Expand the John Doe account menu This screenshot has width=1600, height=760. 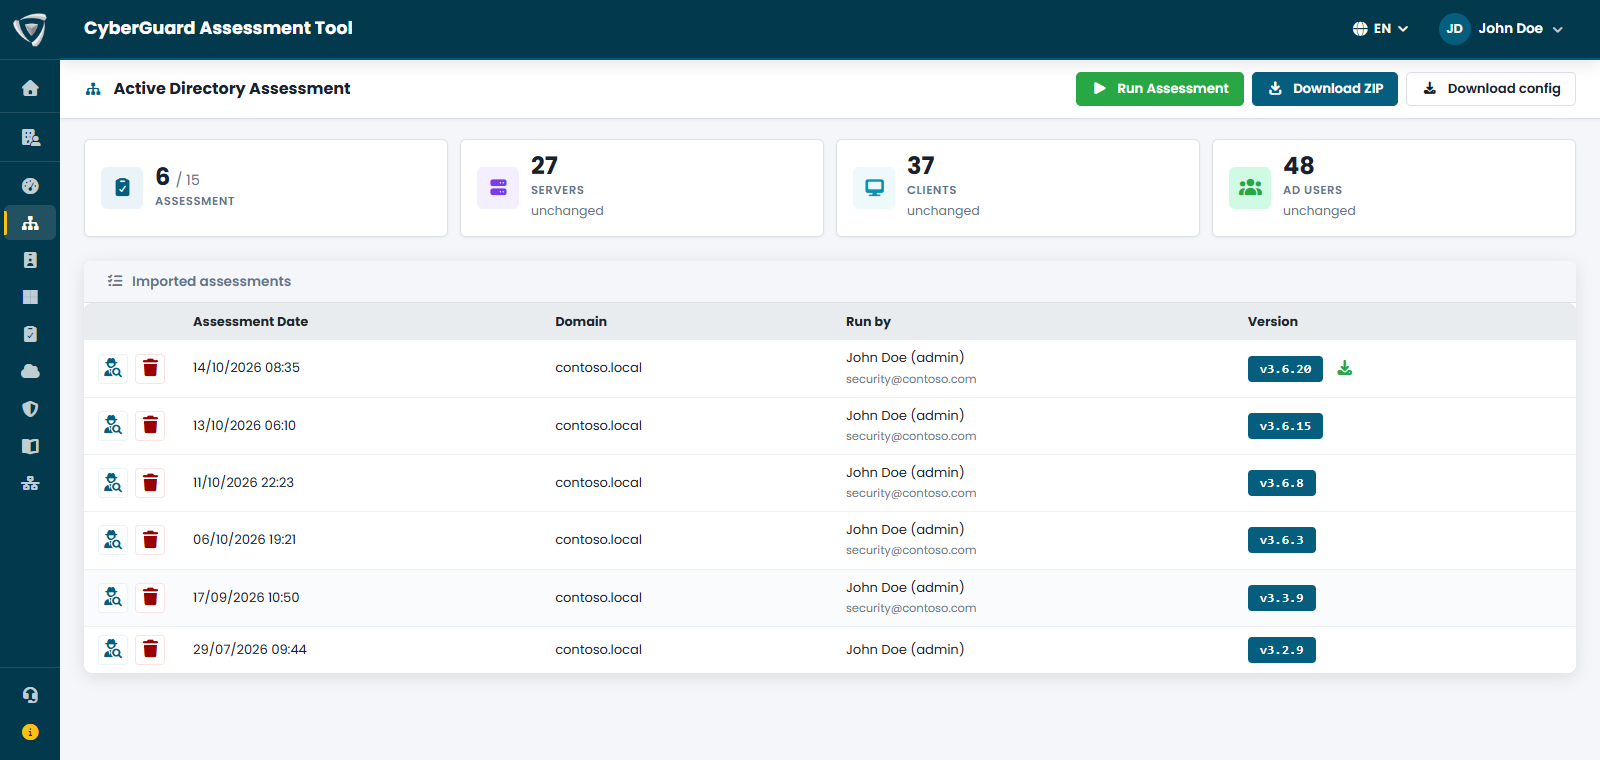point(1501,29)
